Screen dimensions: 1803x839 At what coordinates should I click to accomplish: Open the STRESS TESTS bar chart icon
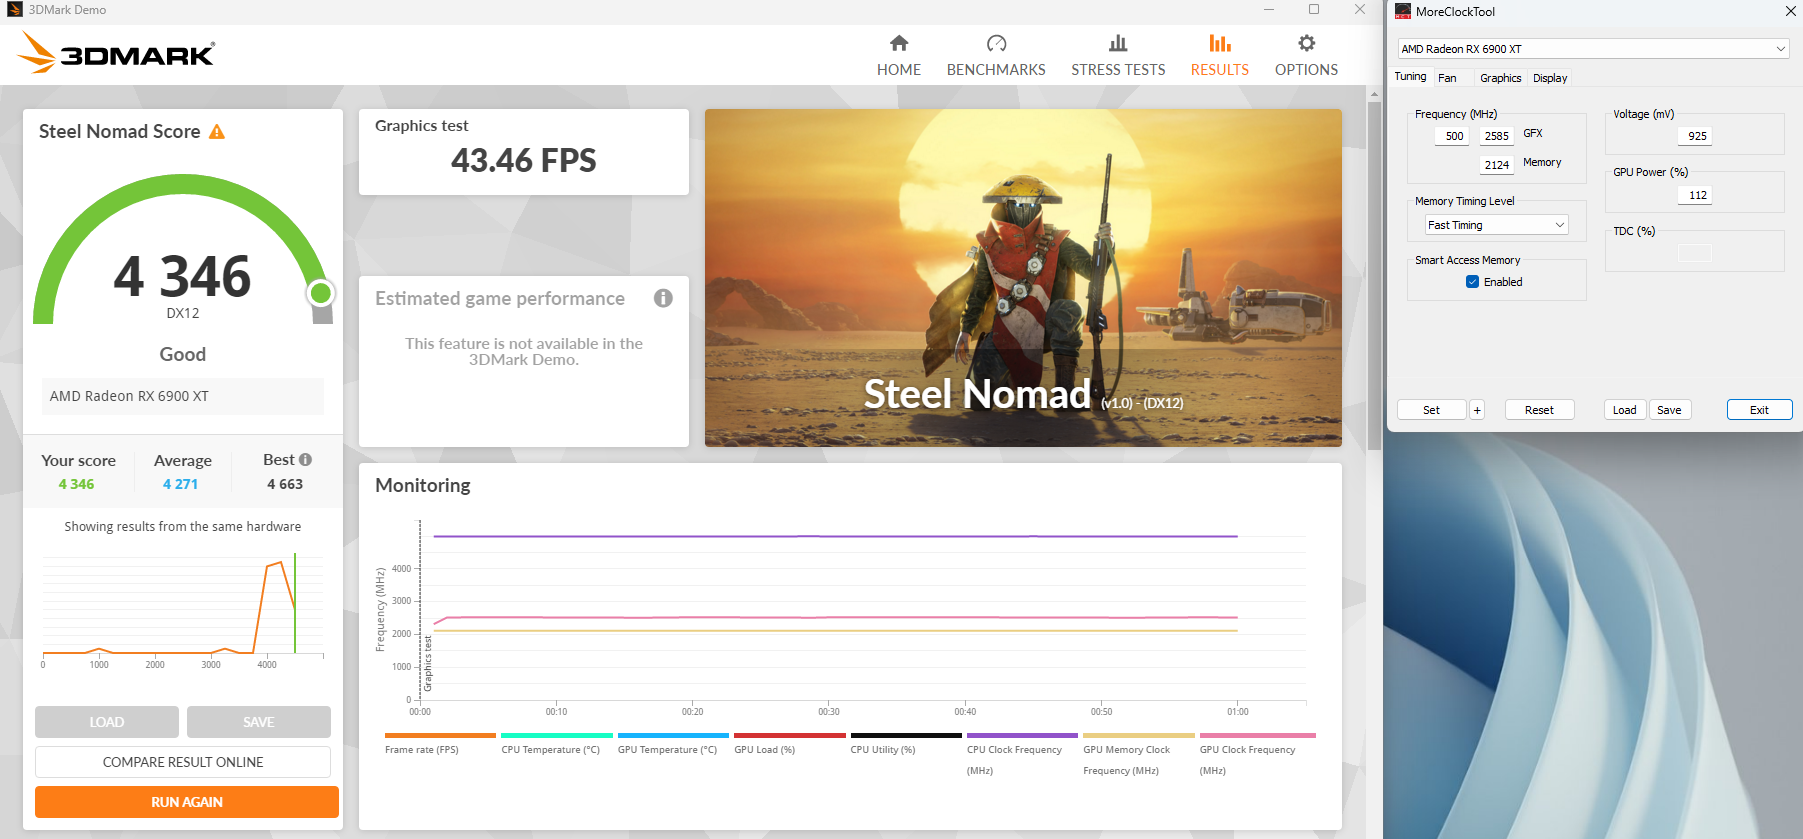[x=1118, y=43]
